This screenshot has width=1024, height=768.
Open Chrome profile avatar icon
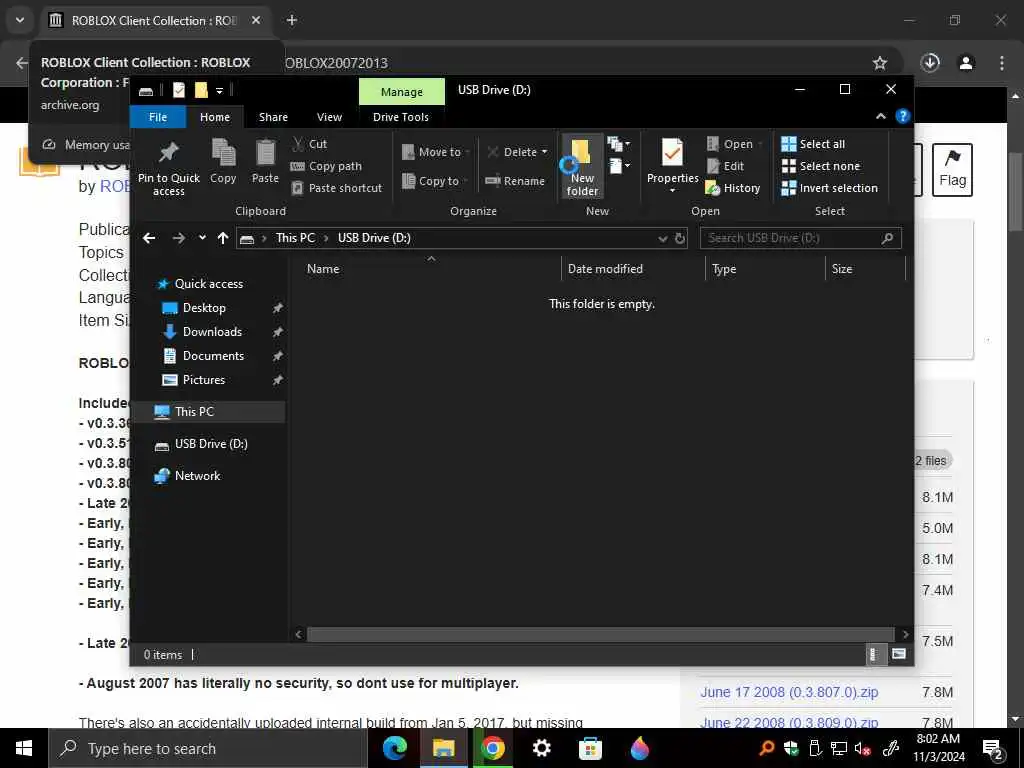pyautogui.click(x=966, y=63)
